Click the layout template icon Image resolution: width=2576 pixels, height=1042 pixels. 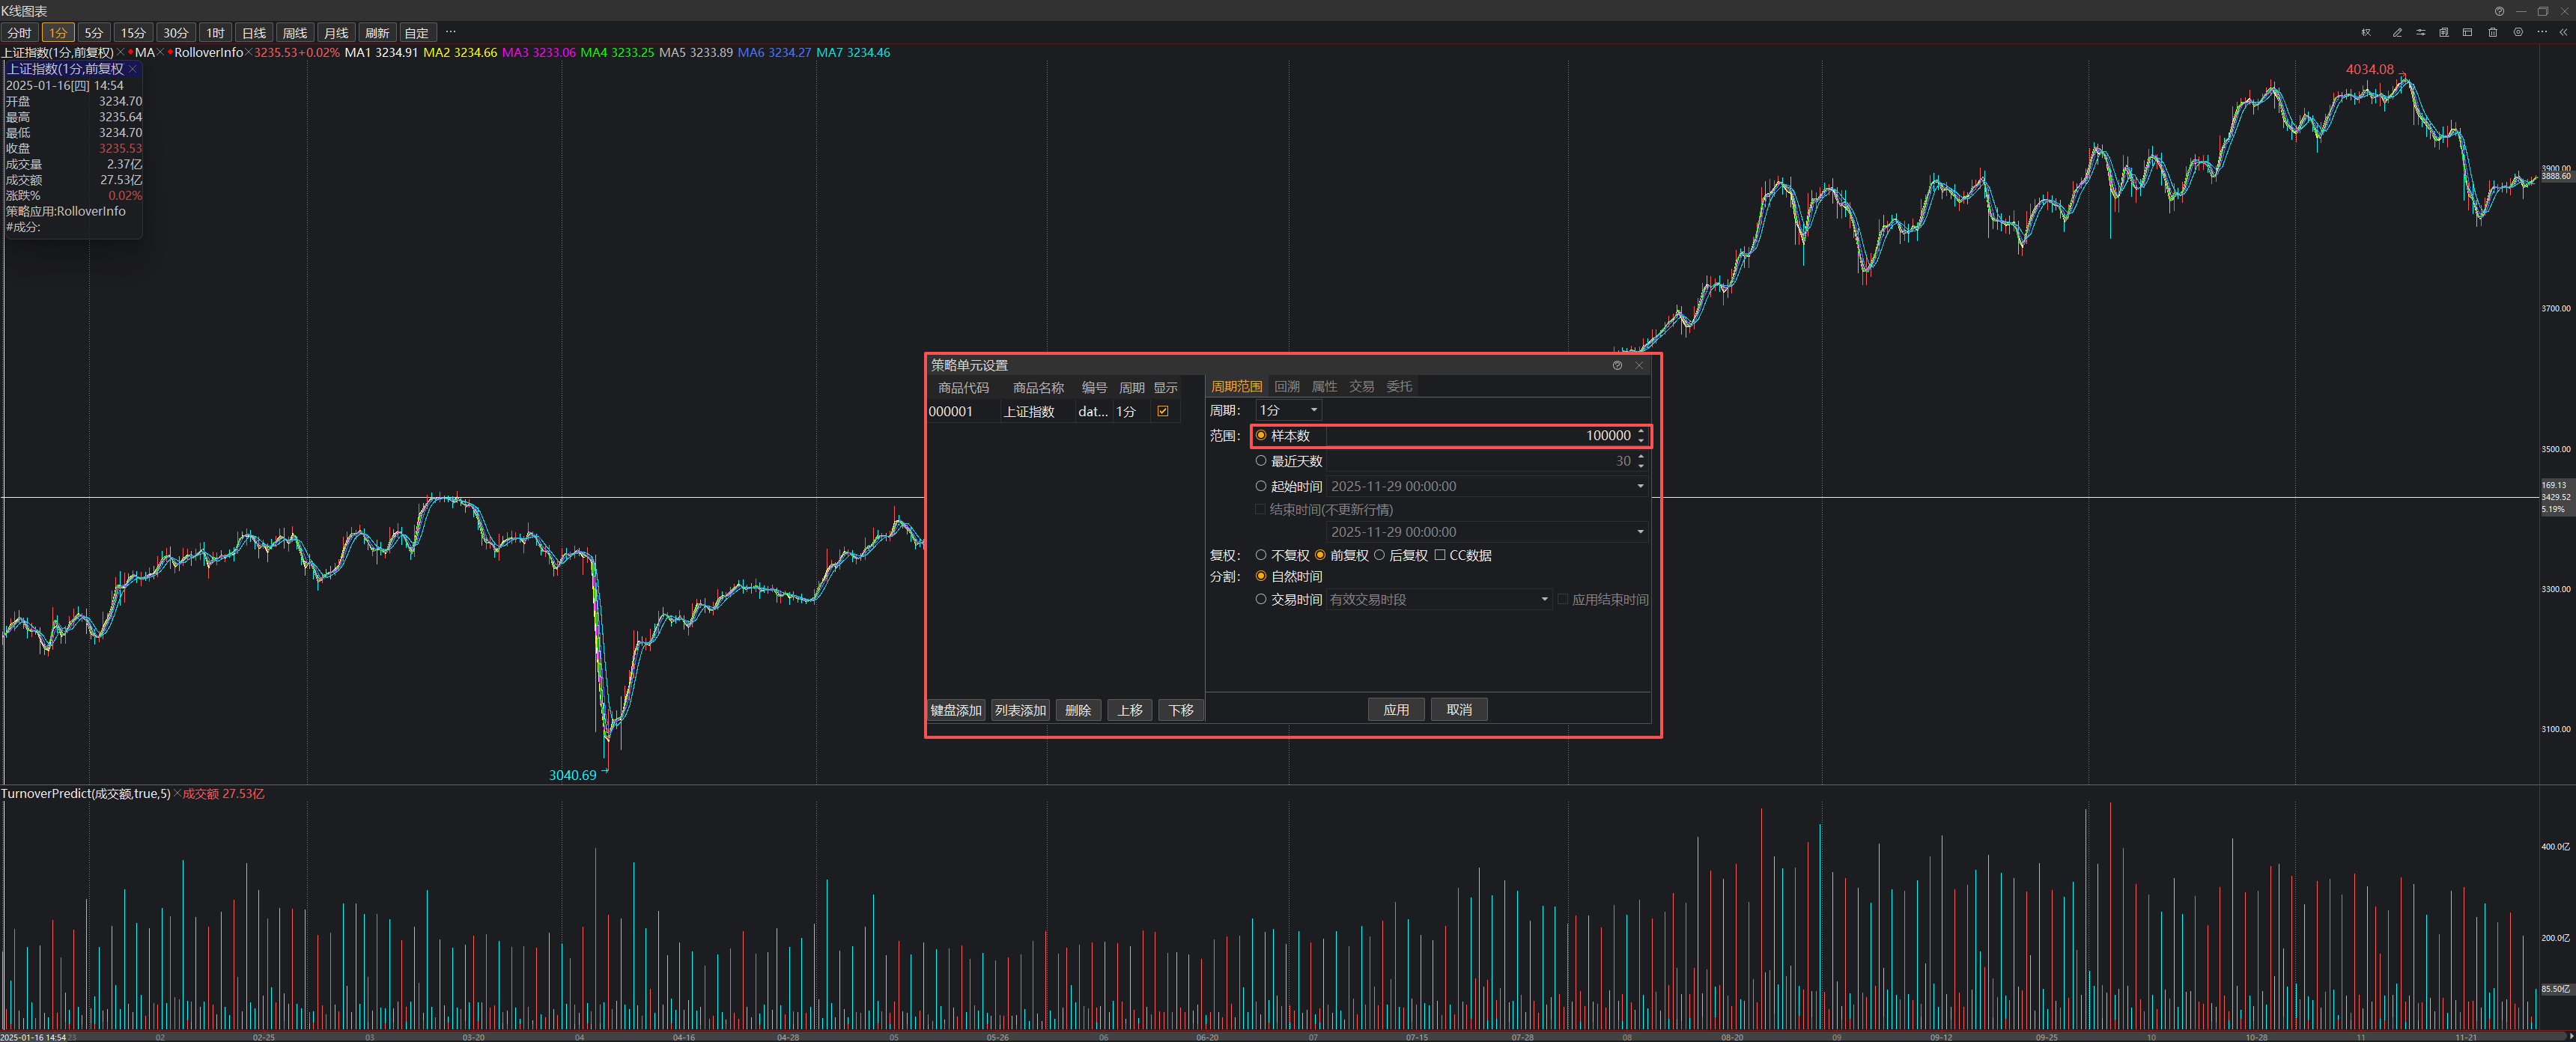pos(2467,33)
